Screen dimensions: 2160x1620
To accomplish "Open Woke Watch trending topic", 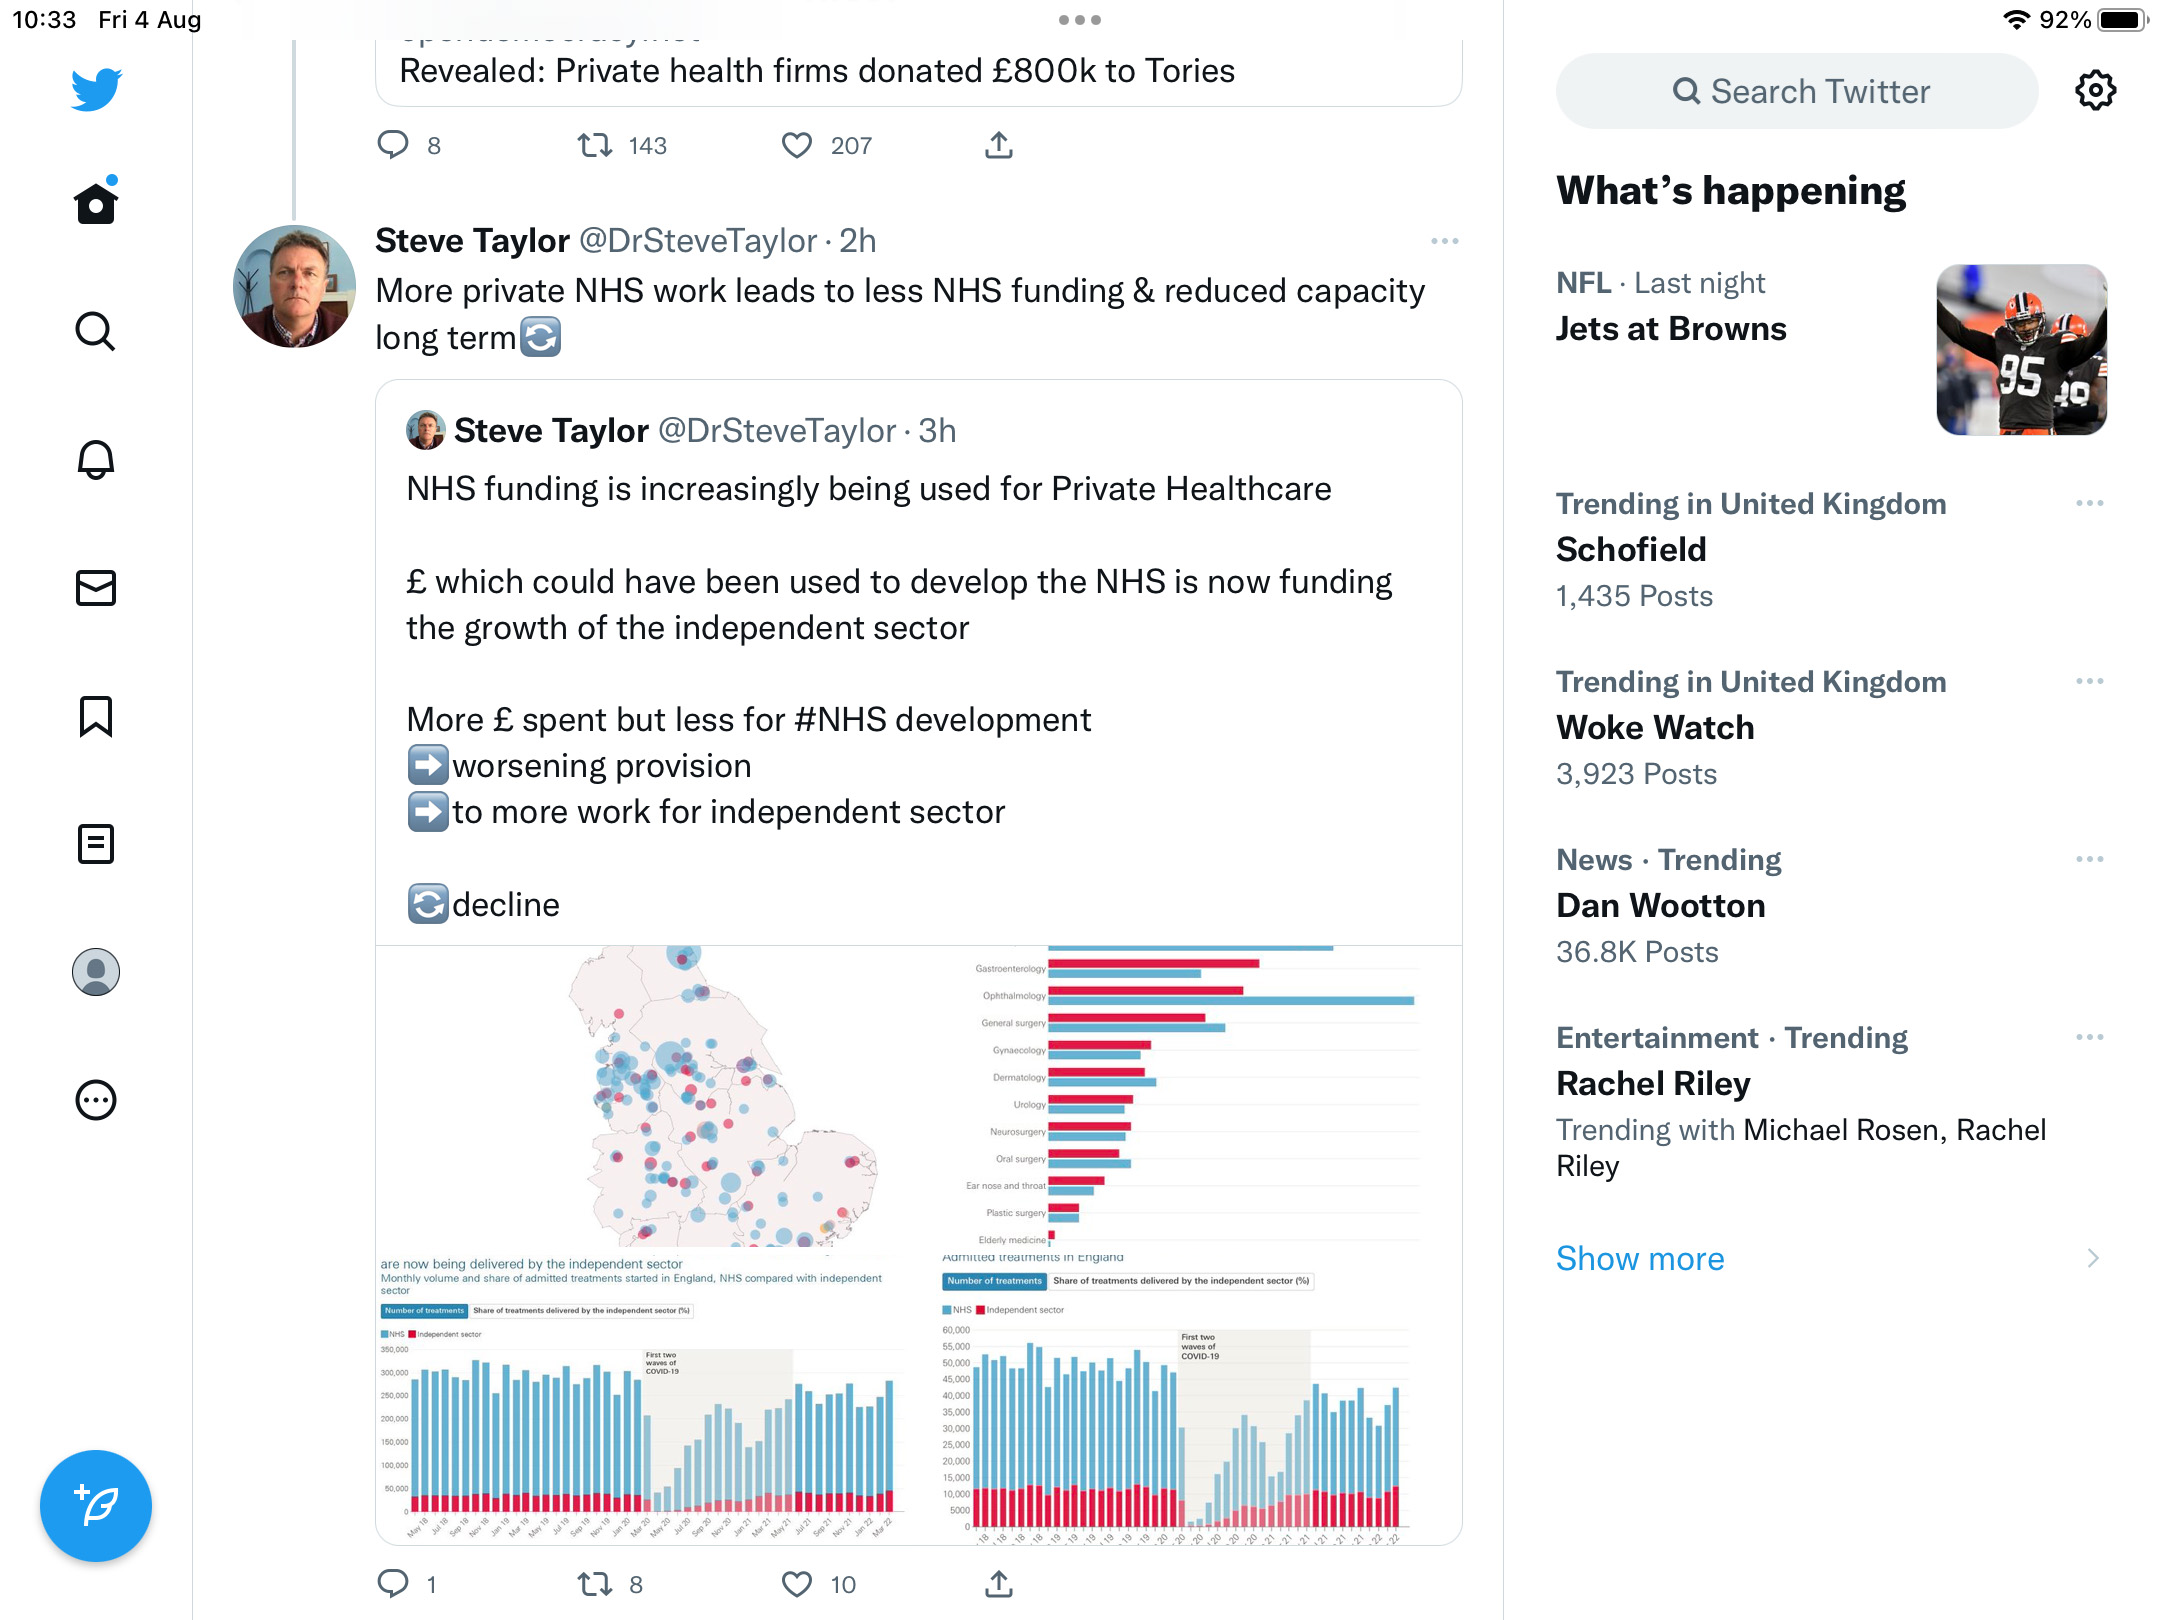I will pos(1655,727).
